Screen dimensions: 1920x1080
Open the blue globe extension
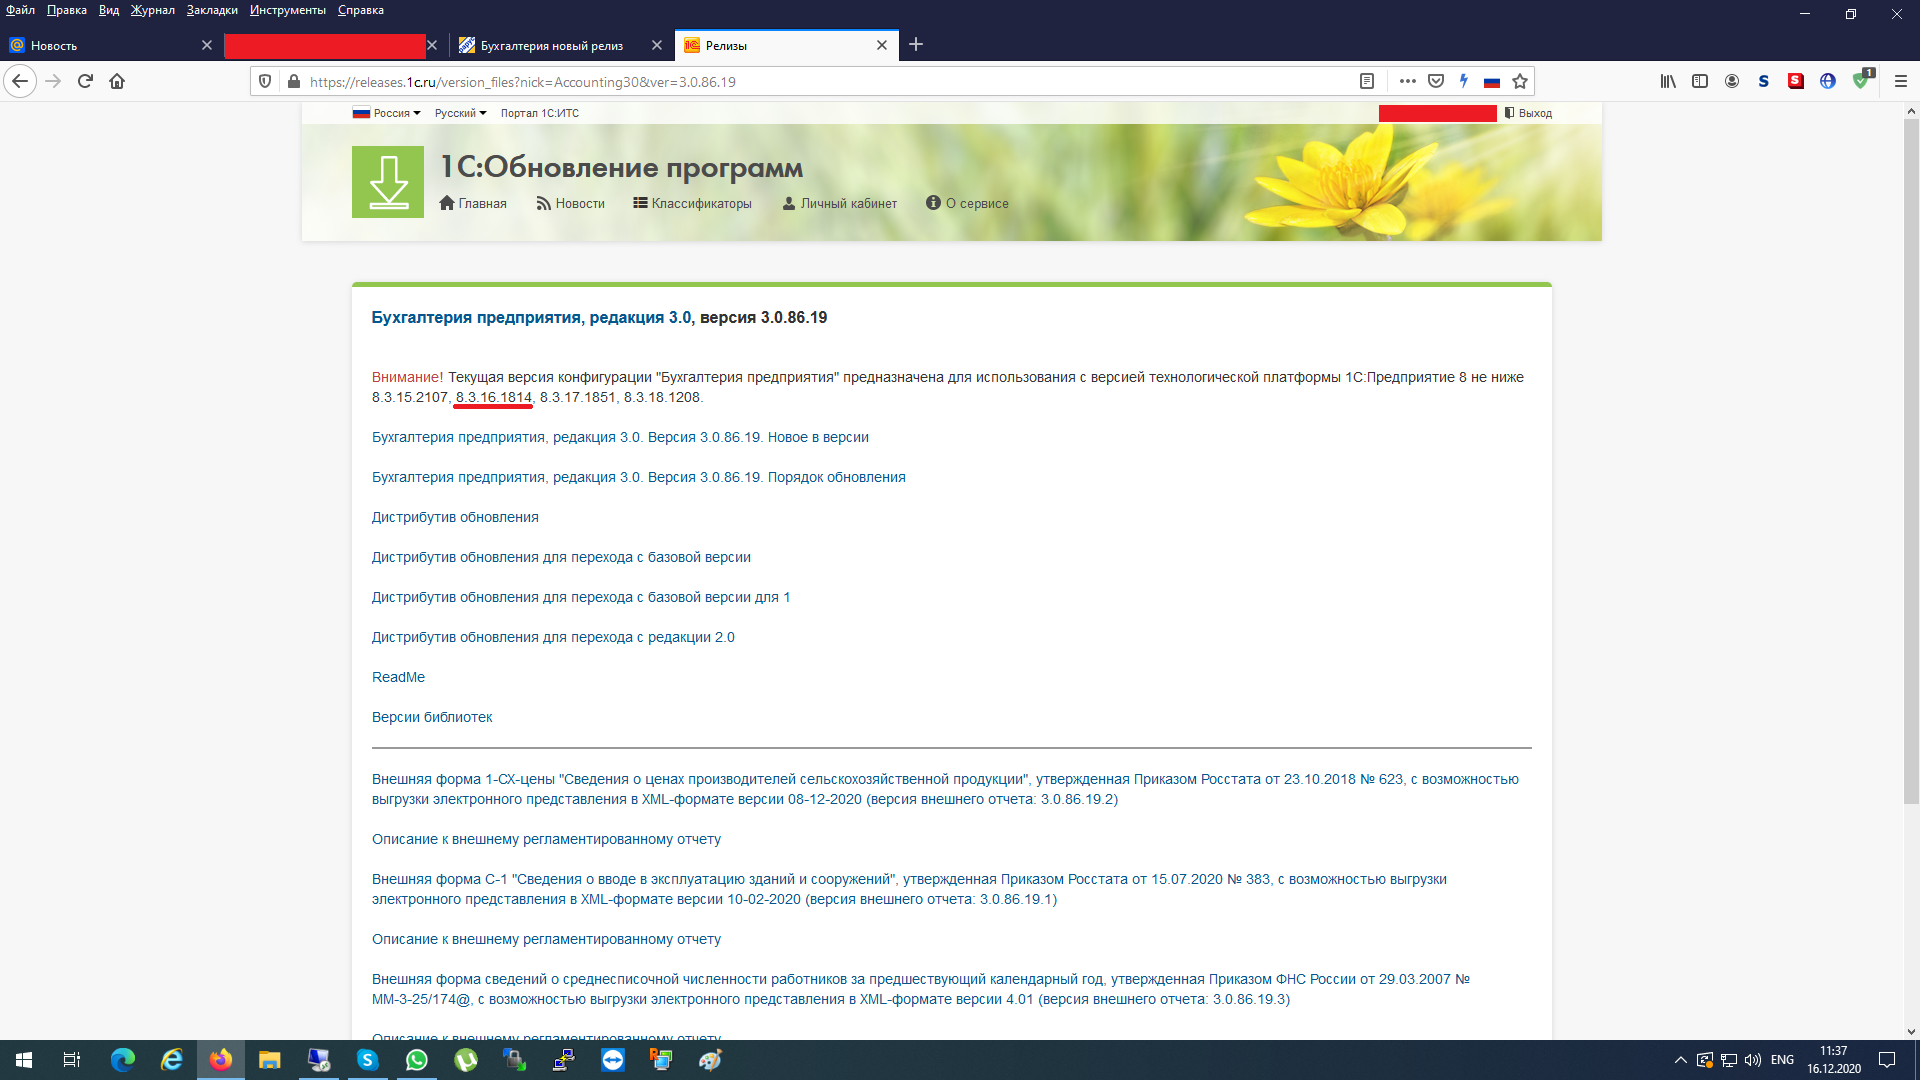(1828, 81)
